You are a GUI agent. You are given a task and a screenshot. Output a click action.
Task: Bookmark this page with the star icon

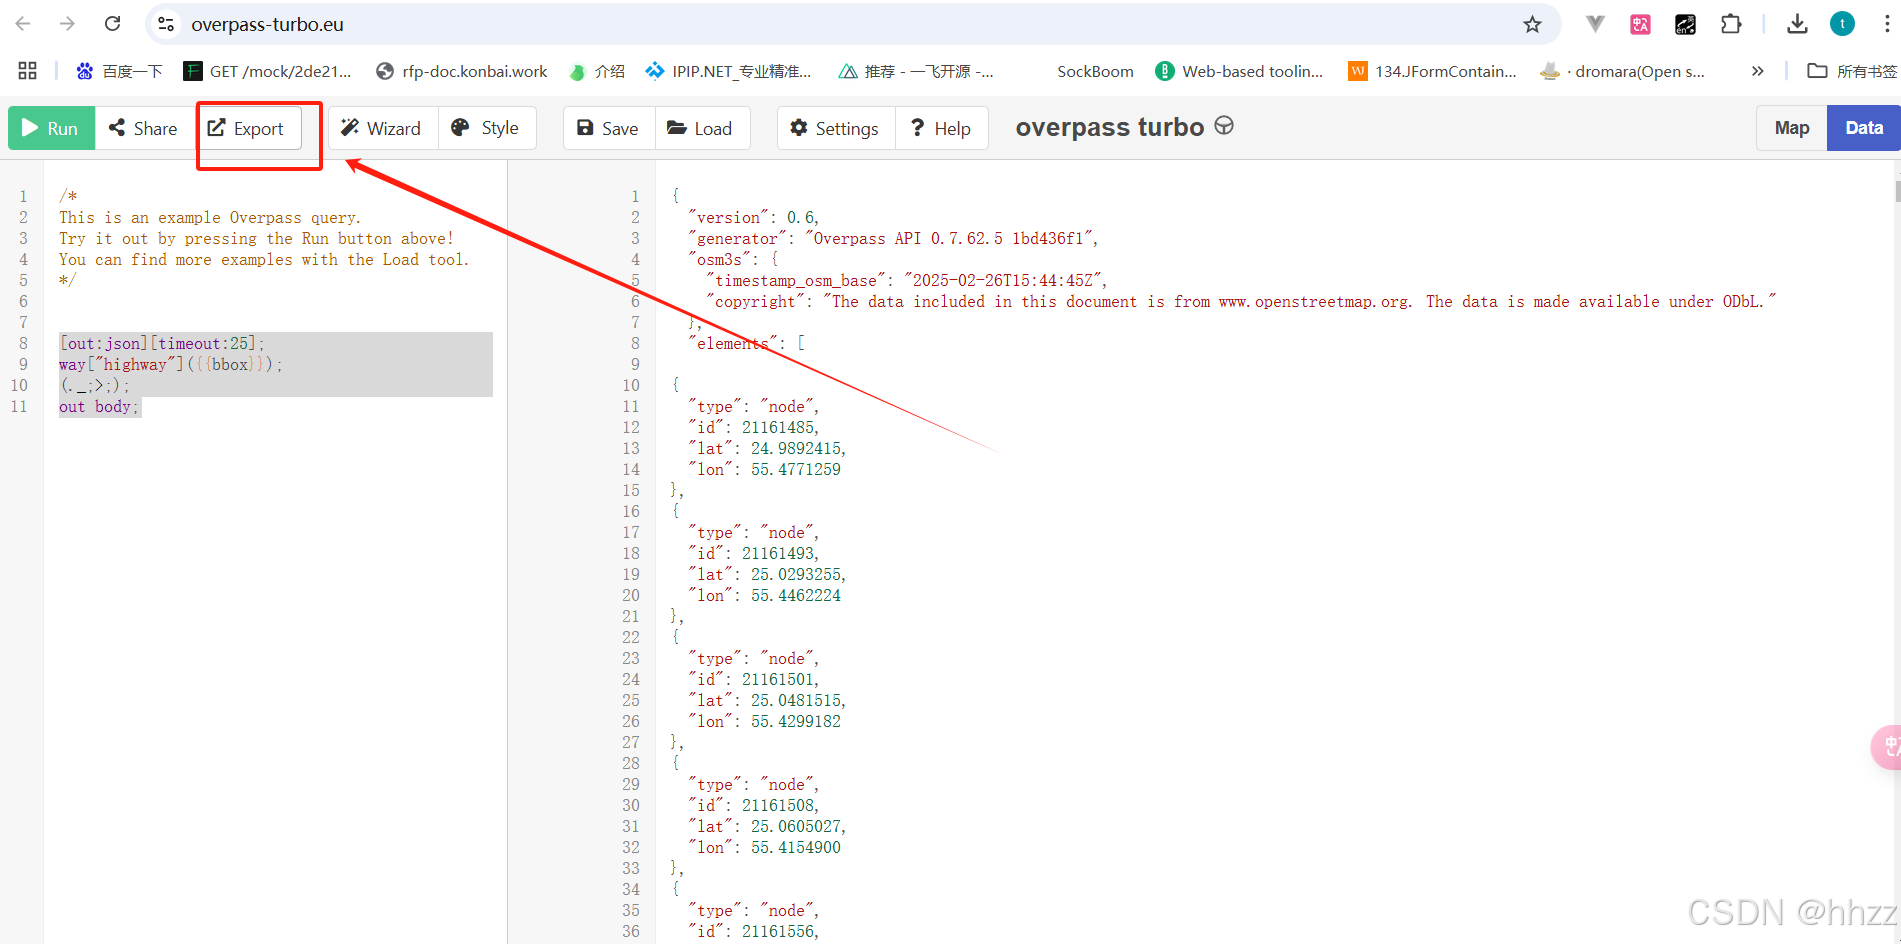pos(1532,24)
